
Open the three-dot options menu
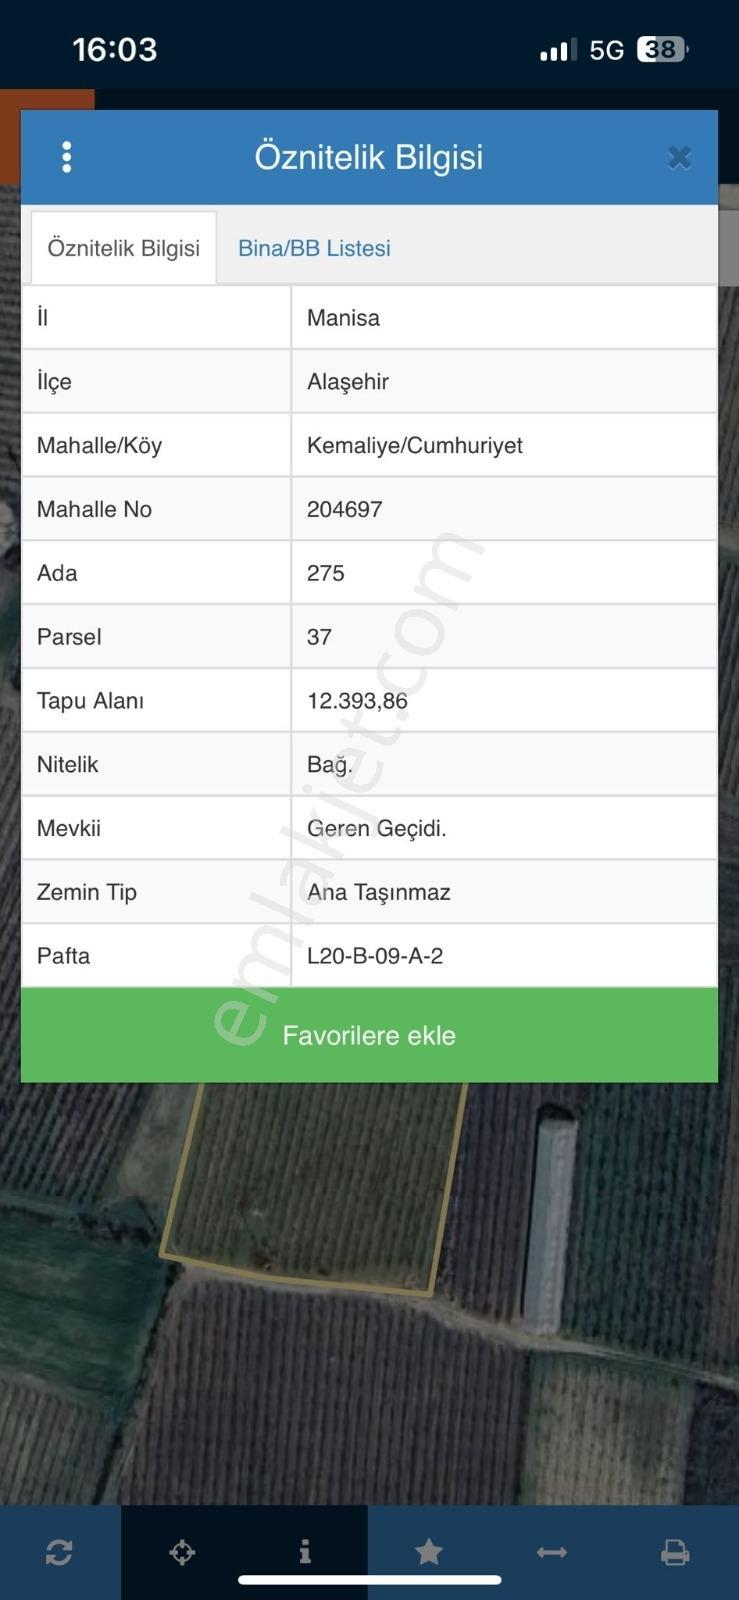[x=67, y=157]
